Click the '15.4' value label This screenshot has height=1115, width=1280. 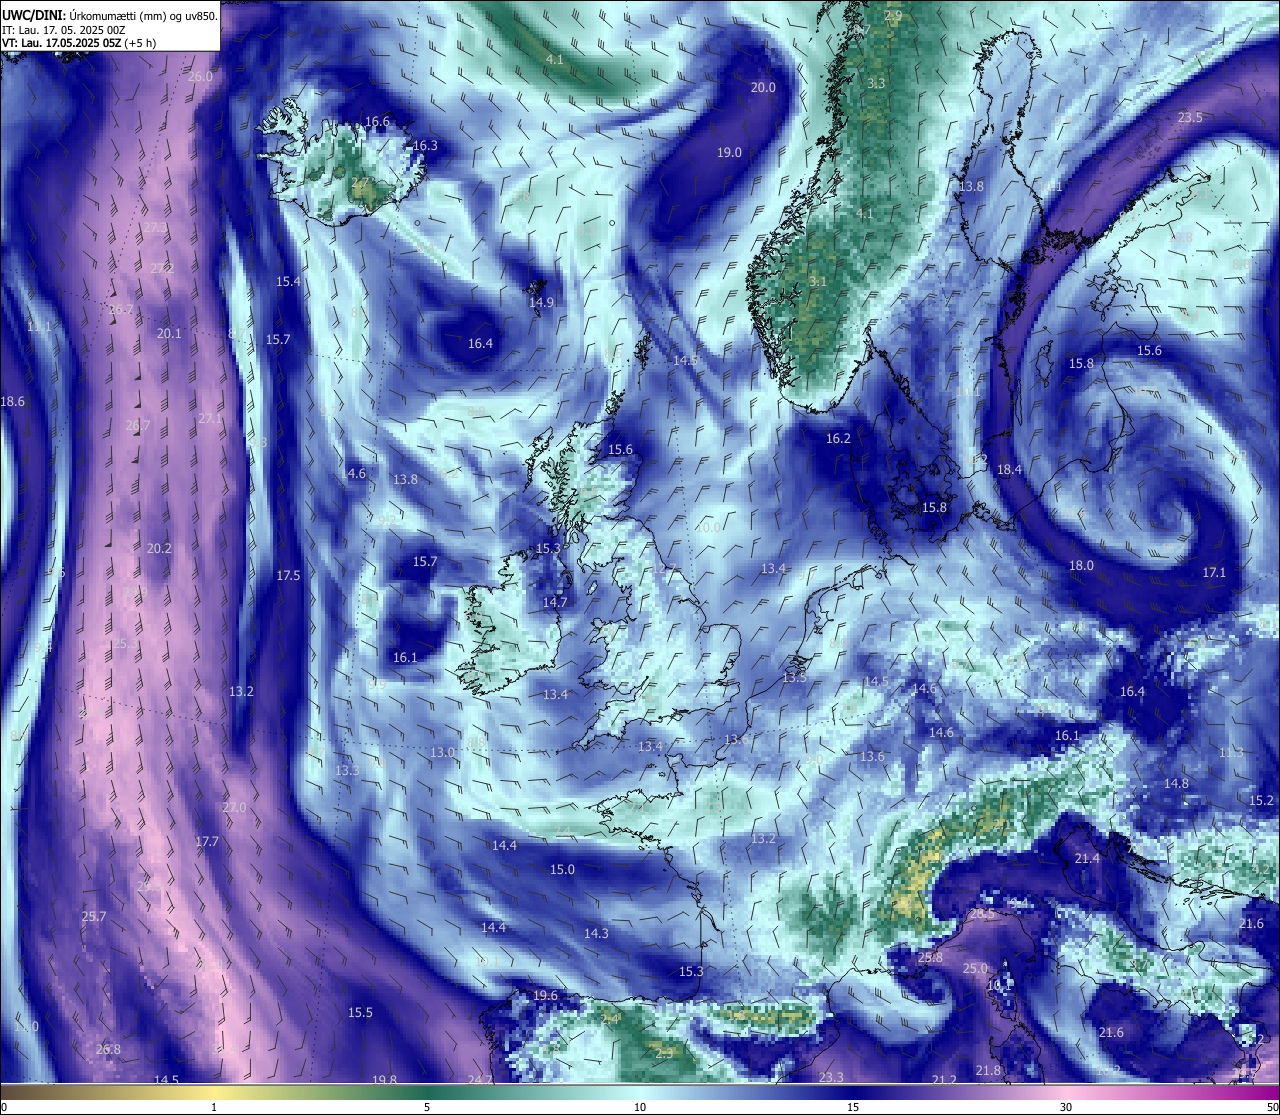pos(288,282)
